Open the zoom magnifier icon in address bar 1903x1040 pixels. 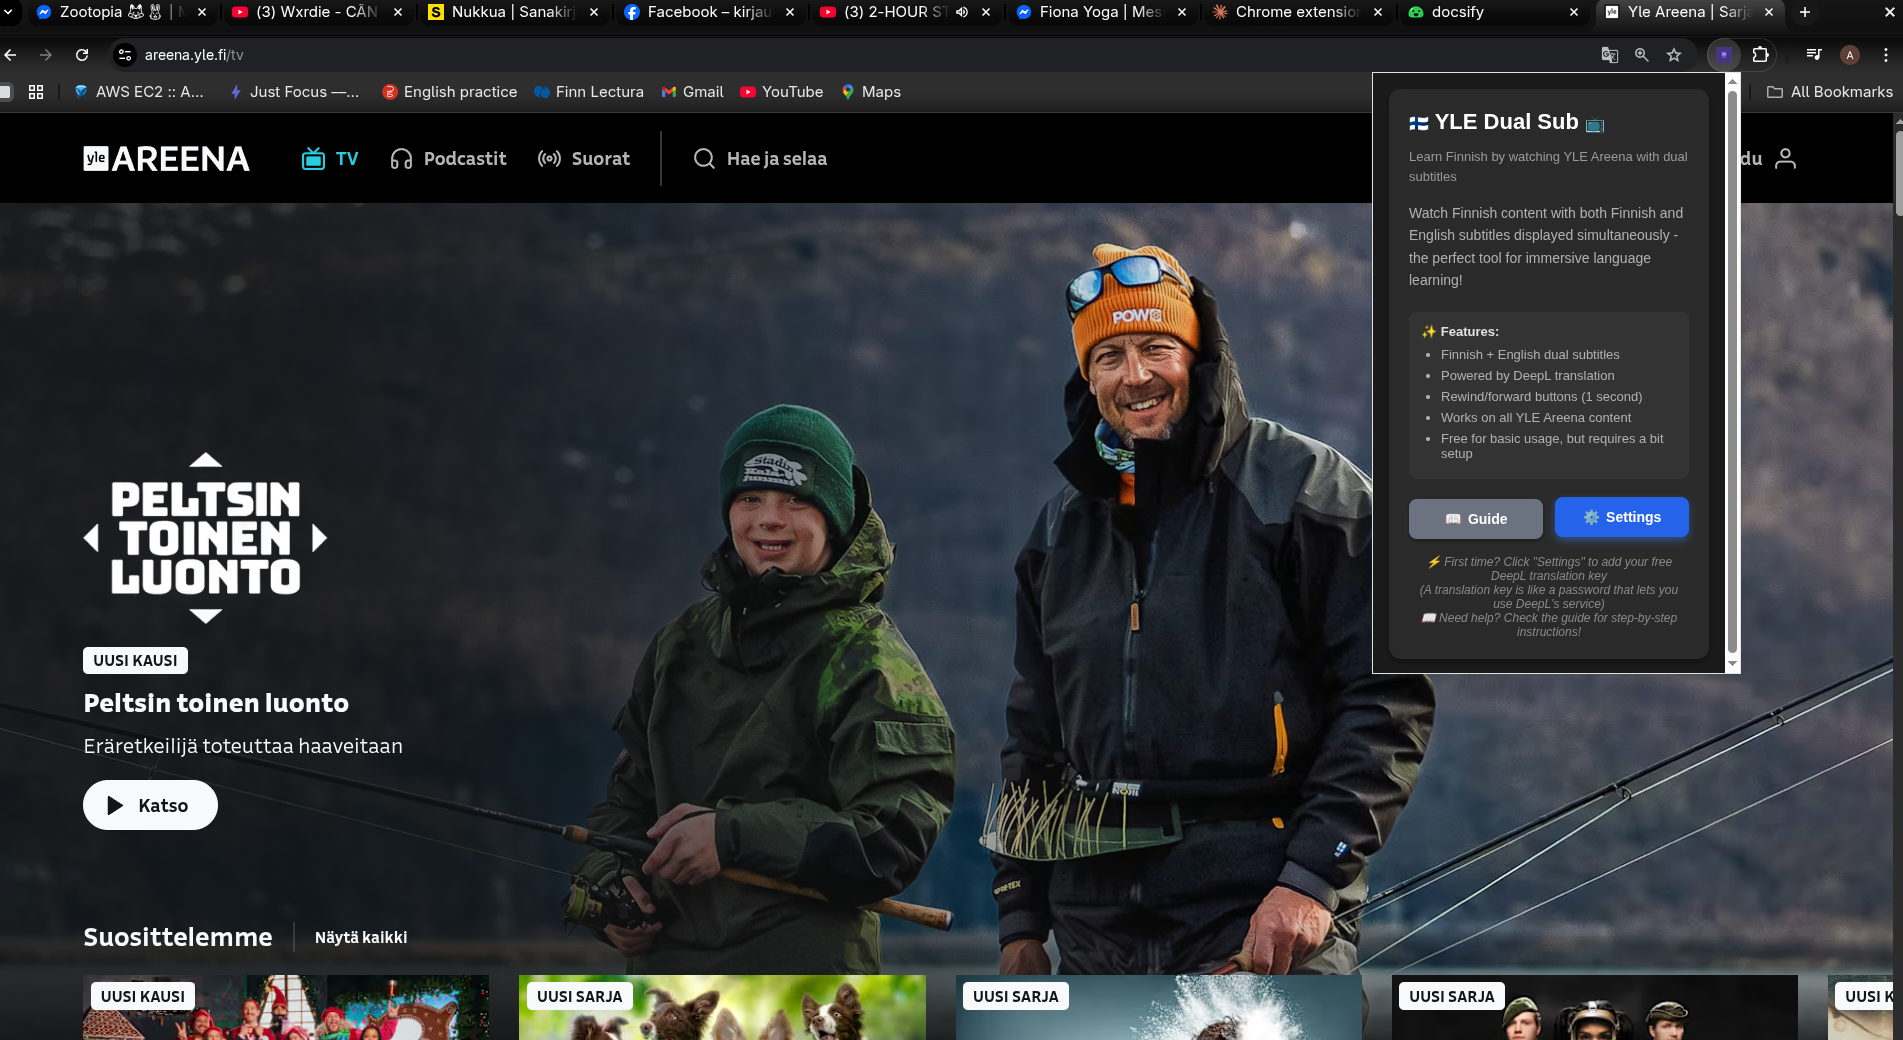(1641, 55)
